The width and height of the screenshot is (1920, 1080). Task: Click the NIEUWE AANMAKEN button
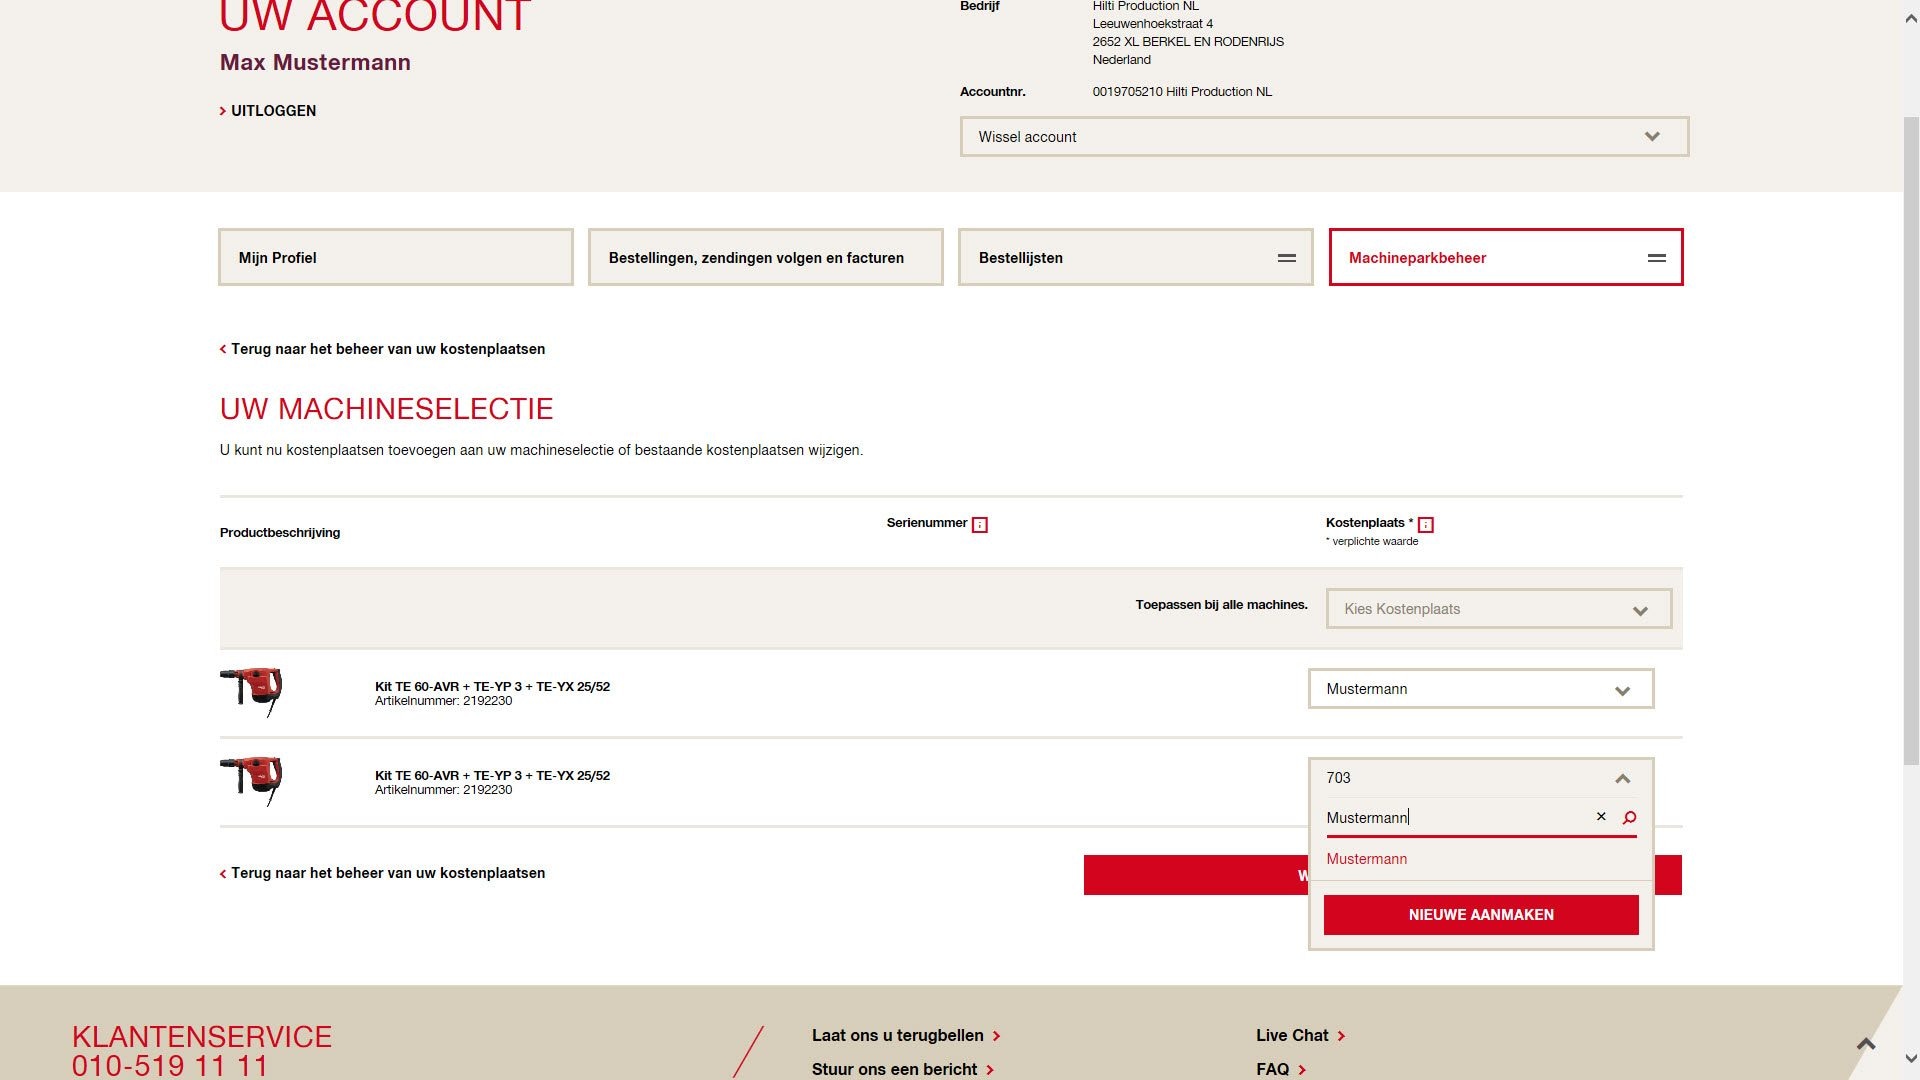(x=1481, y=915)
